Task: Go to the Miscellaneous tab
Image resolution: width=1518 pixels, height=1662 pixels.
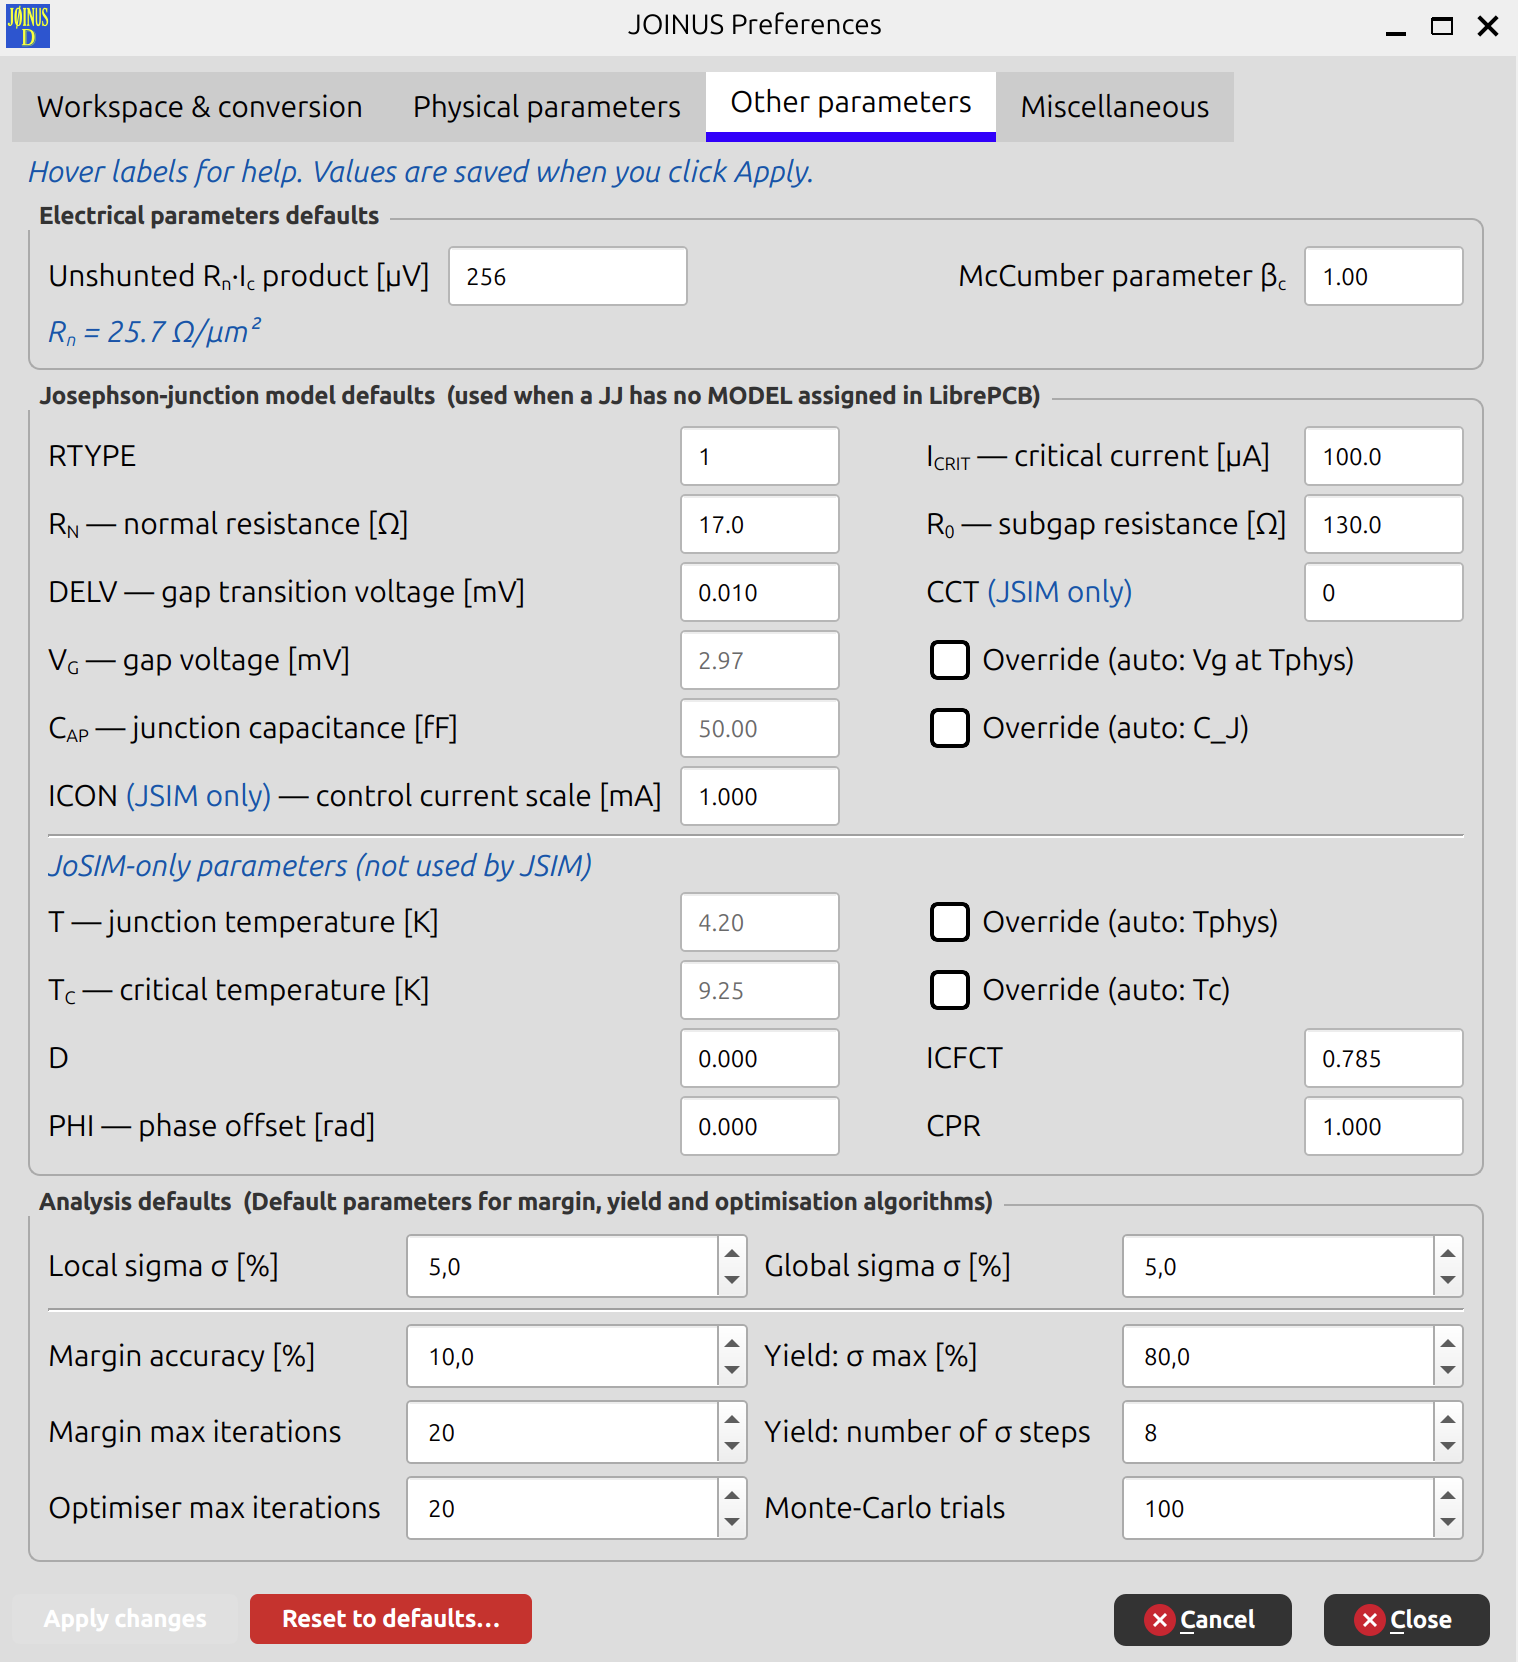Action: [x=1115, y=107]
